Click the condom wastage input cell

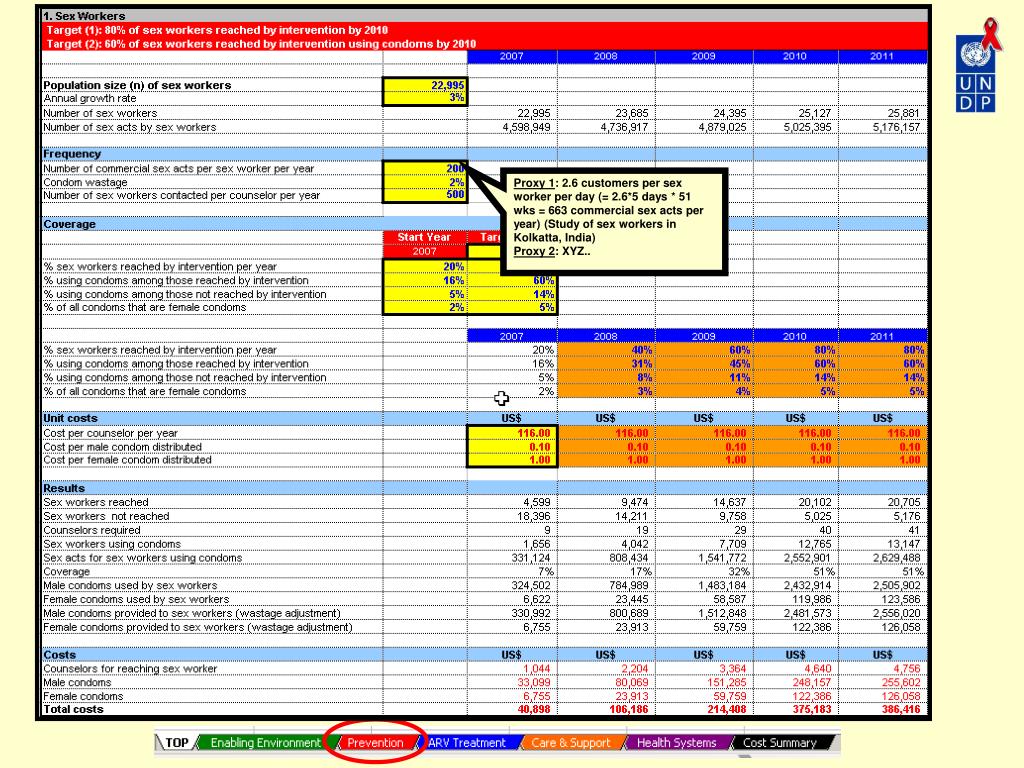(424, 182)
